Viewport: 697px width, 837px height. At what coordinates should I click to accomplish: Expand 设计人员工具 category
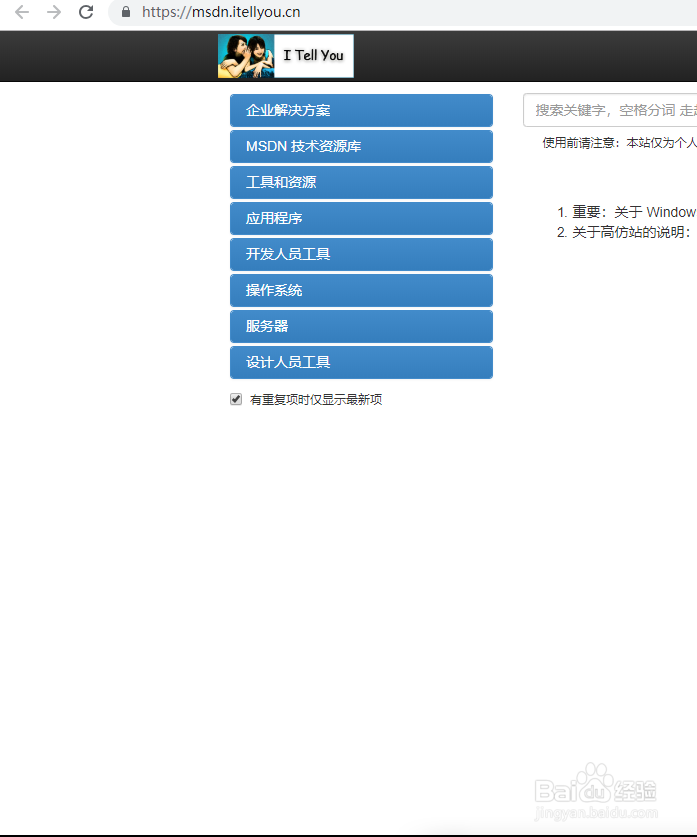(361, 362)
